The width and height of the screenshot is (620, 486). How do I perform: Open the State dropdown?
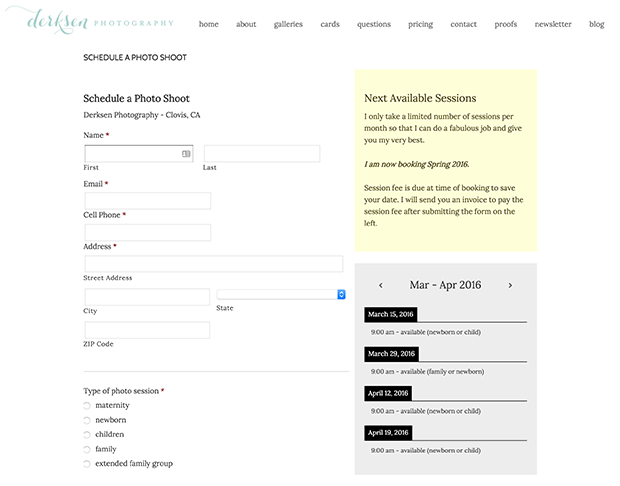tap(281, 294)
